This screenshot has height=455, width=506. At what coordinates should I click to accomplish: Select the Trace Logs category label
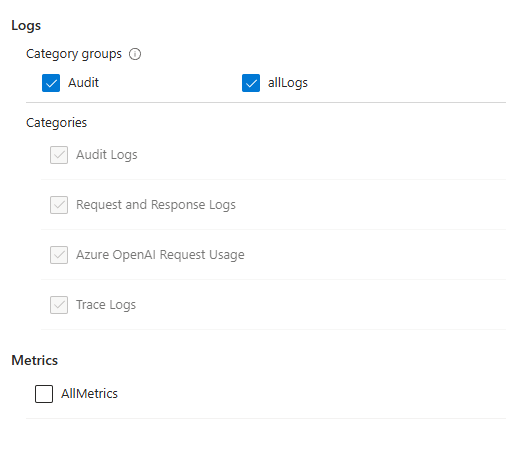tap(106, 305)
